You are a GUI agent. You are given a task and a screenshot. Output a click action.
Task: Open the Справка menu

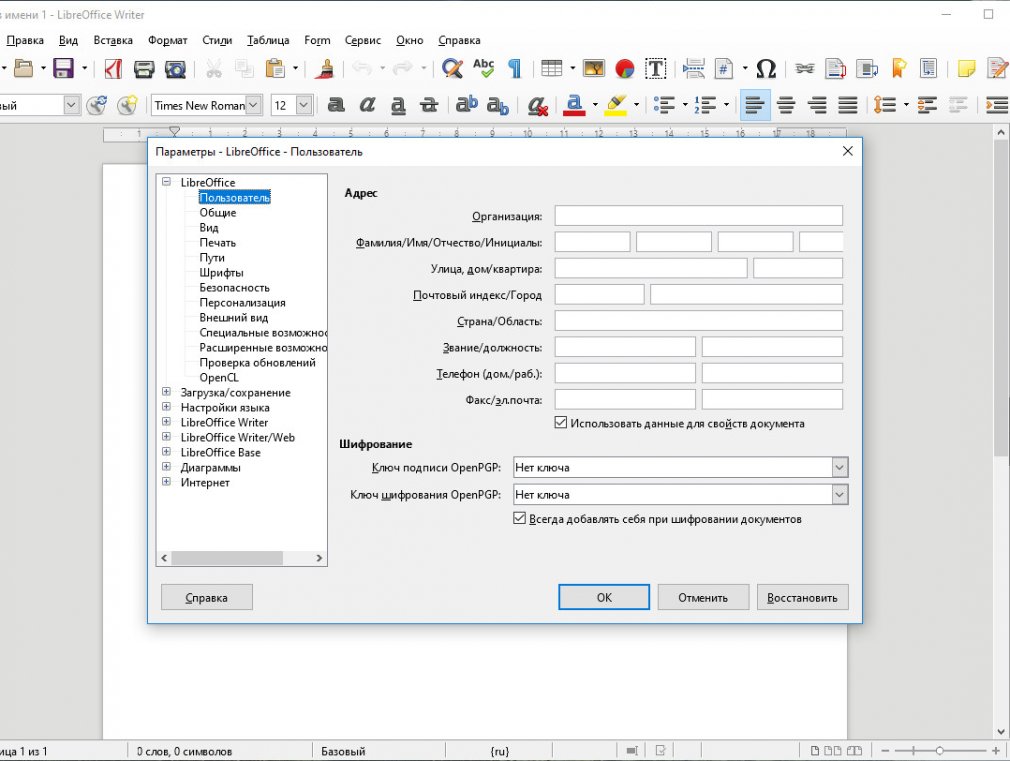click(459, 40)
